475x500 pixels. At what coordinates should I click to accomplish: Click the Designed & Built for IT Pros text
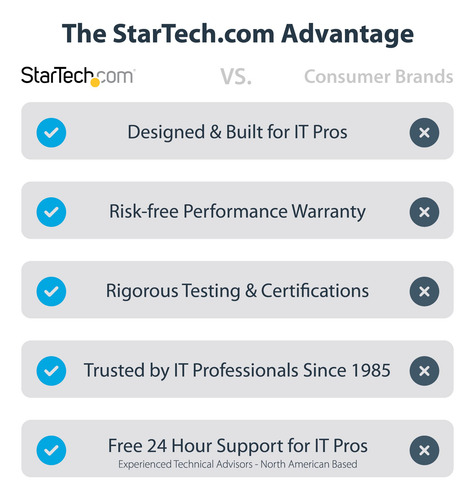pyautogui.click(x=237, y=132)
